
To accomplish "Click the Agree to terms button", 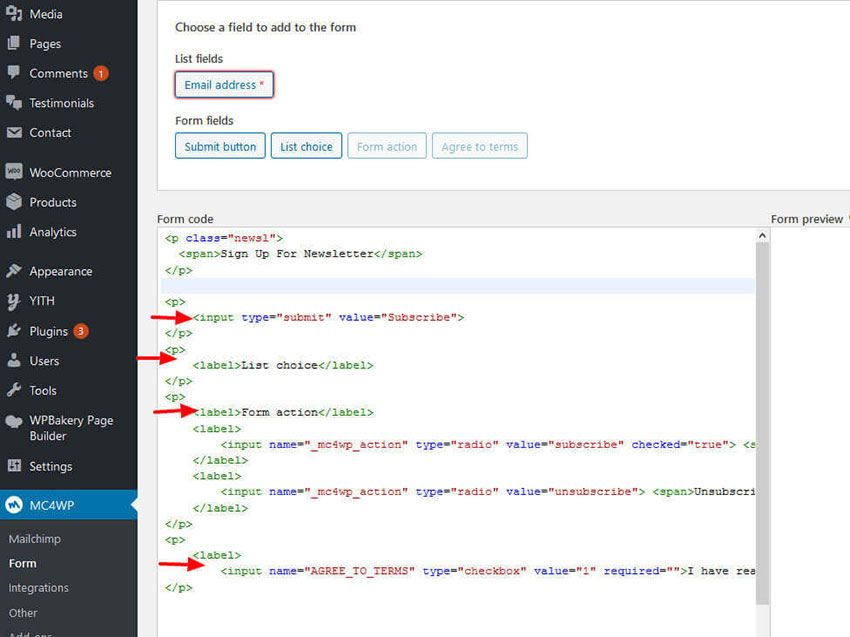I will point(480,146).
